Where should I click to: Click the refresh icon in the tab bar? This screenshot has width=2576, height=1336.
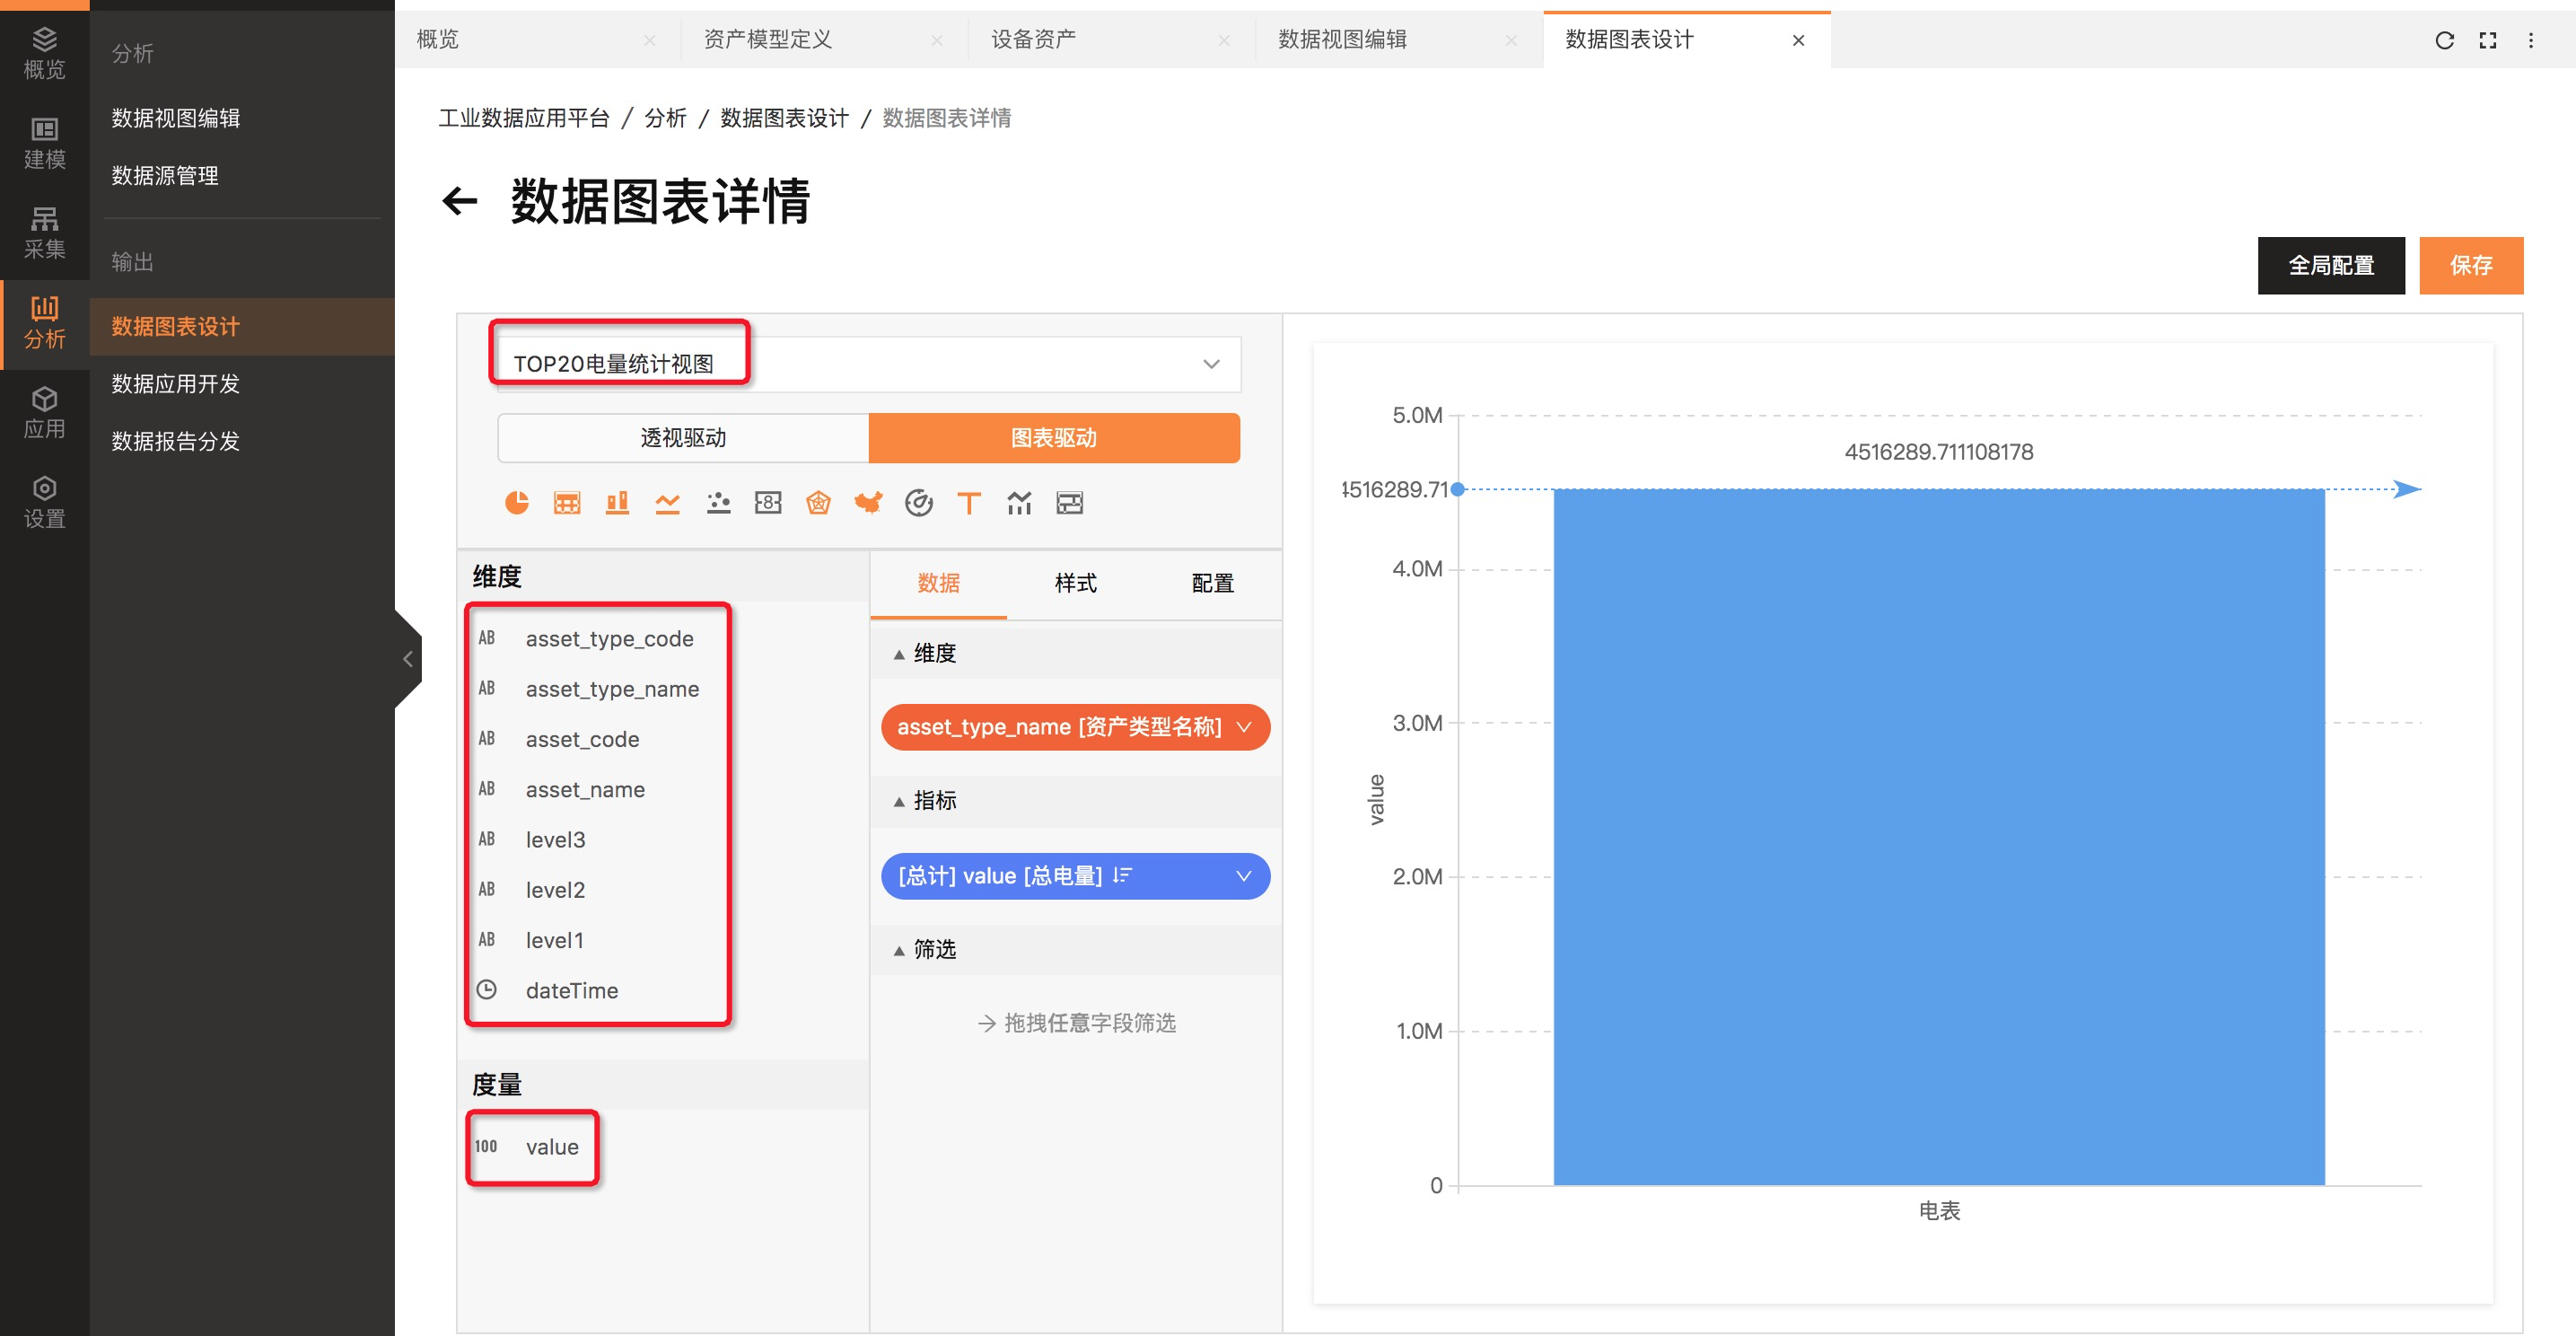point(2444,40)
